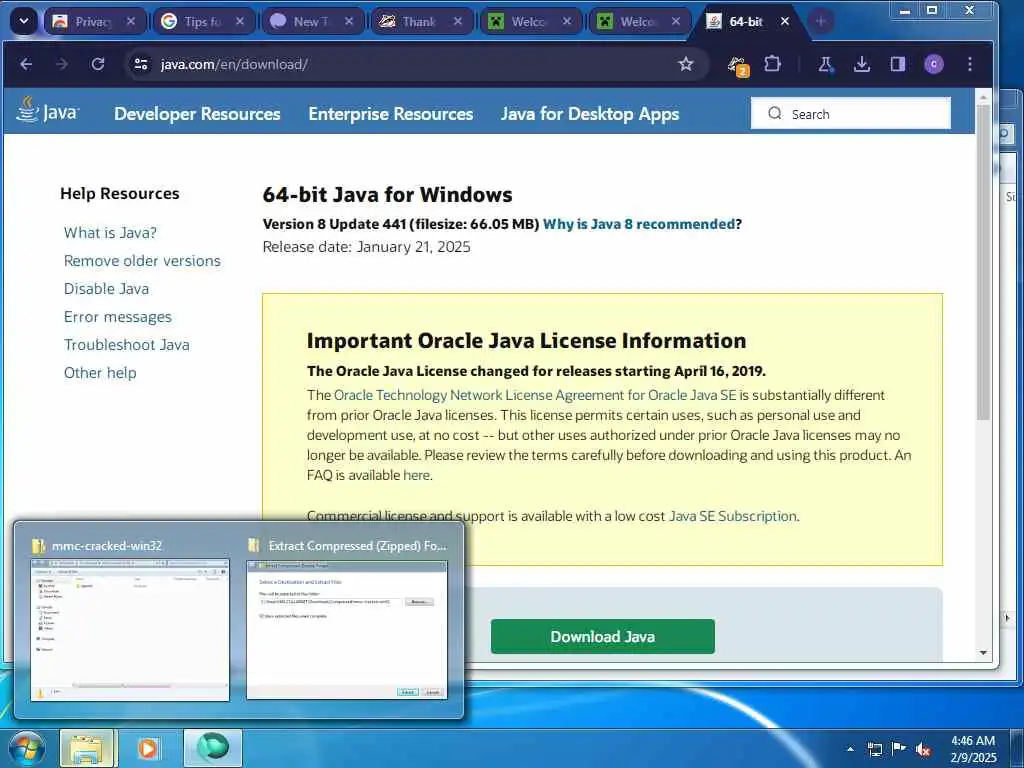Reload the java.com page
Image resolution: width=1024 pixels, height=768 pixels.
[98, 64]
